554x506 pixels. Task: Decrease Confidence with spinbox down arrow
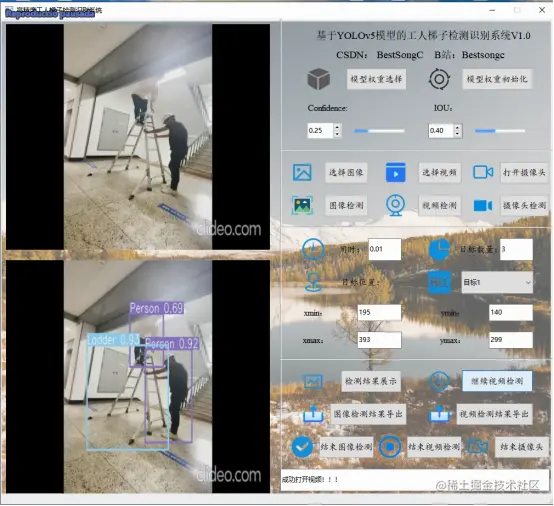[x=337, y=134]
